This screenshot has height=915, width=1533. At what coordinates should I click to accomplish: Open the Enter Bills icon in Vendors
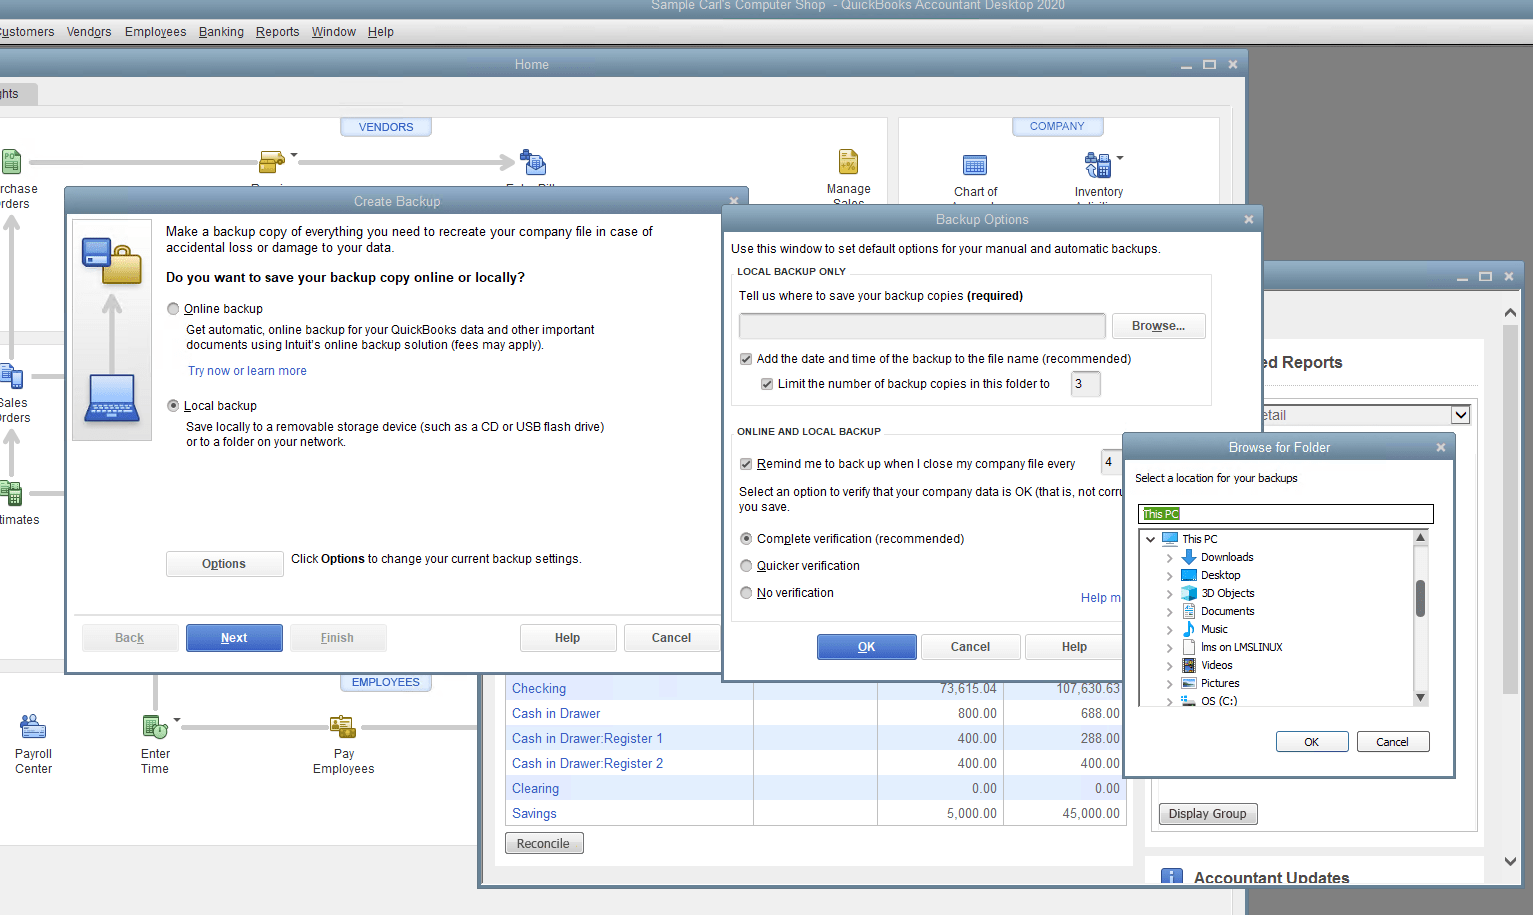coord(532,162)
